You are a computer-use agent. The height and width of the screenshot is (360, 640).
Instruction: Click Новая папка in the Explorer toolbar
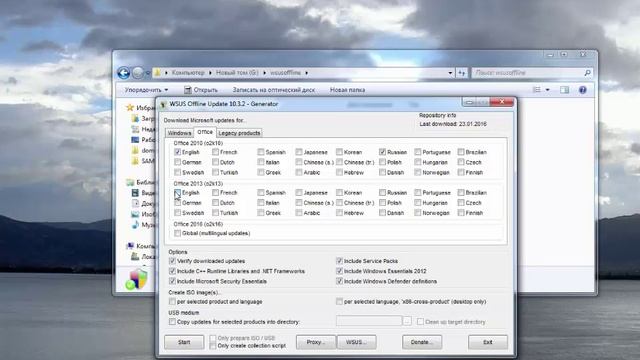347,90
